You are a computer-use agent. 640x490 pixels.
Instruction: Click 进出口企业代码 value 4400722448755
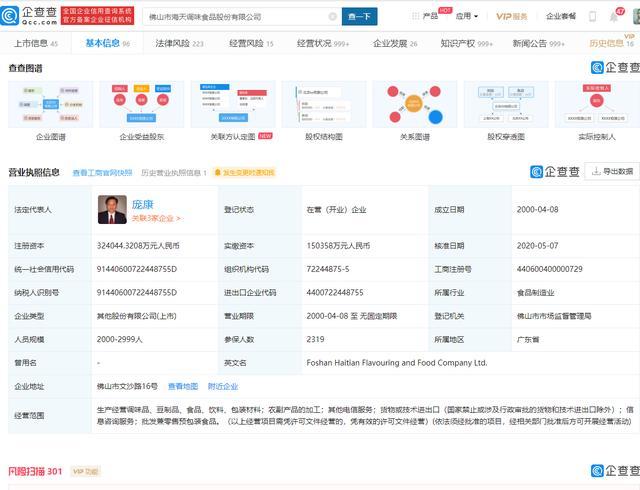point(335,292)
